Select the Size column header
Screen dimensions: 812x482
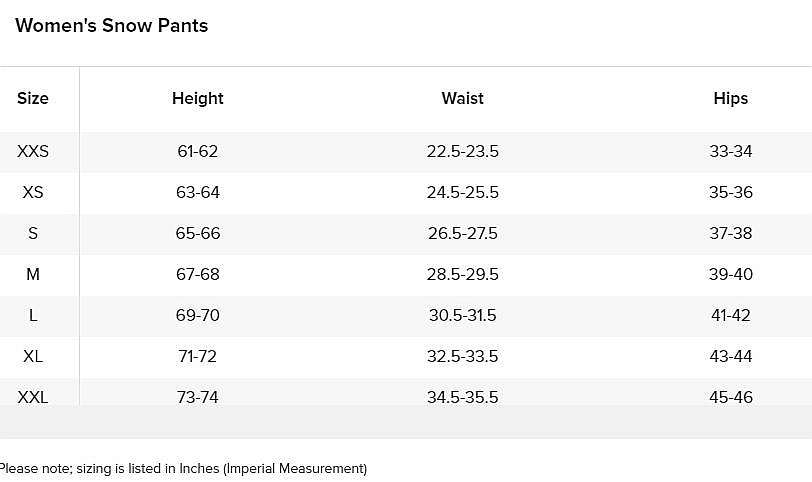(33, 98)
